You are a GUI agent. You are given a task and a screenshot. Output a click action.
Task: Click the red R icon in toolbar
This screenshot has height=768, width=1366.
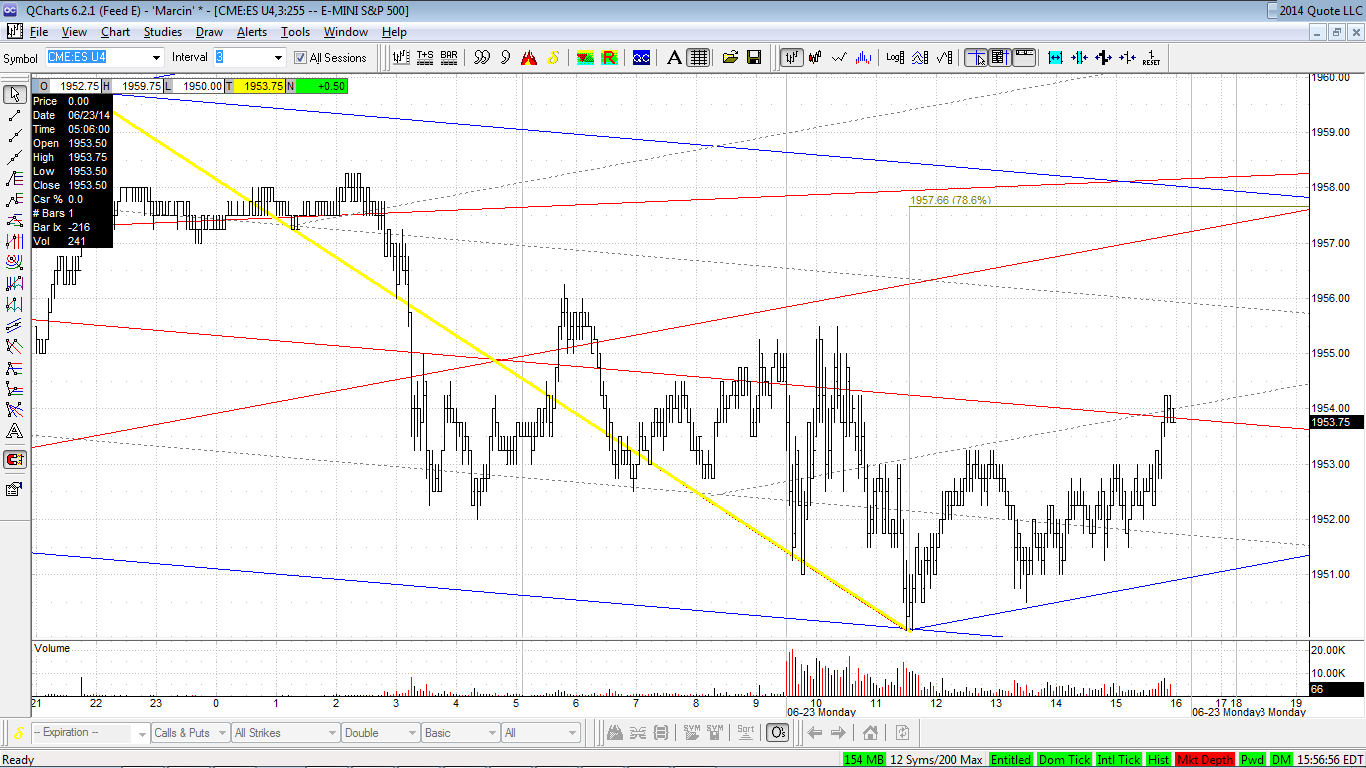[608, 58]
